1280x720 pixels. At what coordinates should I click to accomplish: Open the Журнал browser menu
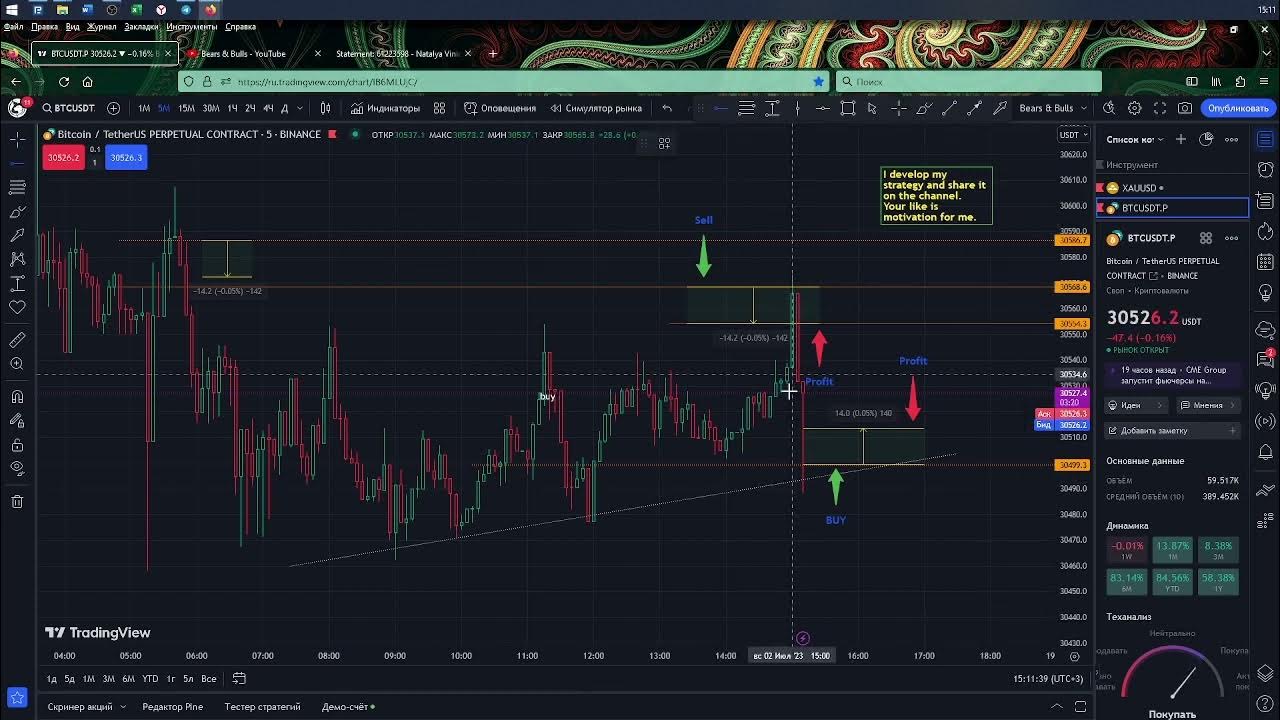coord(101,27)
